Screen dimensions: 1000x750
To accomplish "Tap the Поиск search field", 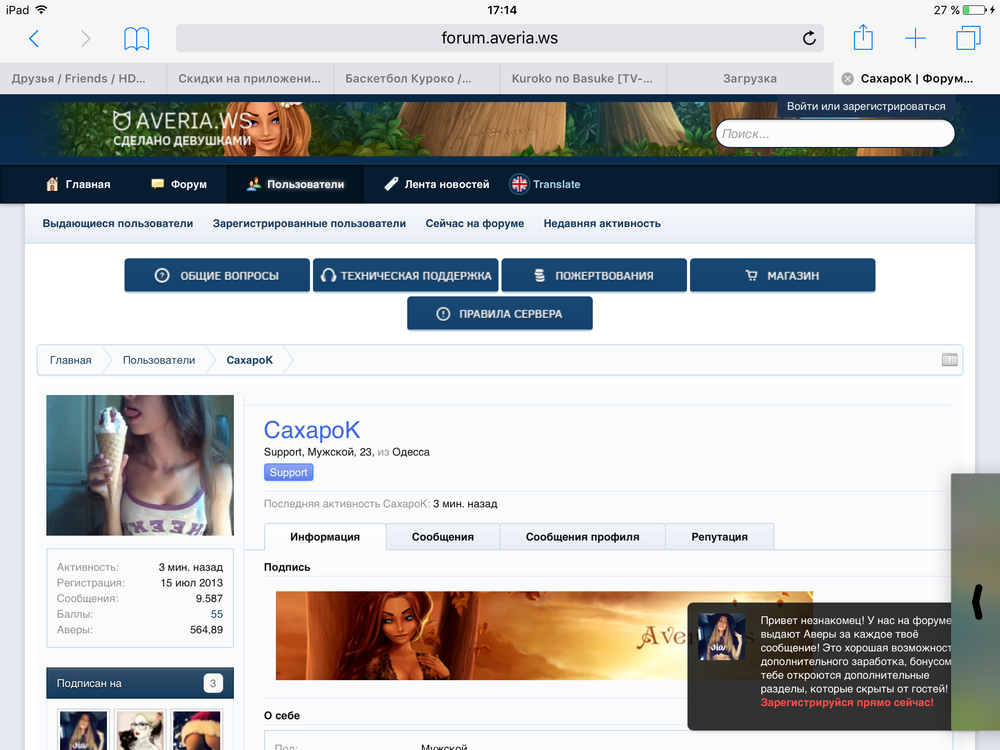I will 835,134.
